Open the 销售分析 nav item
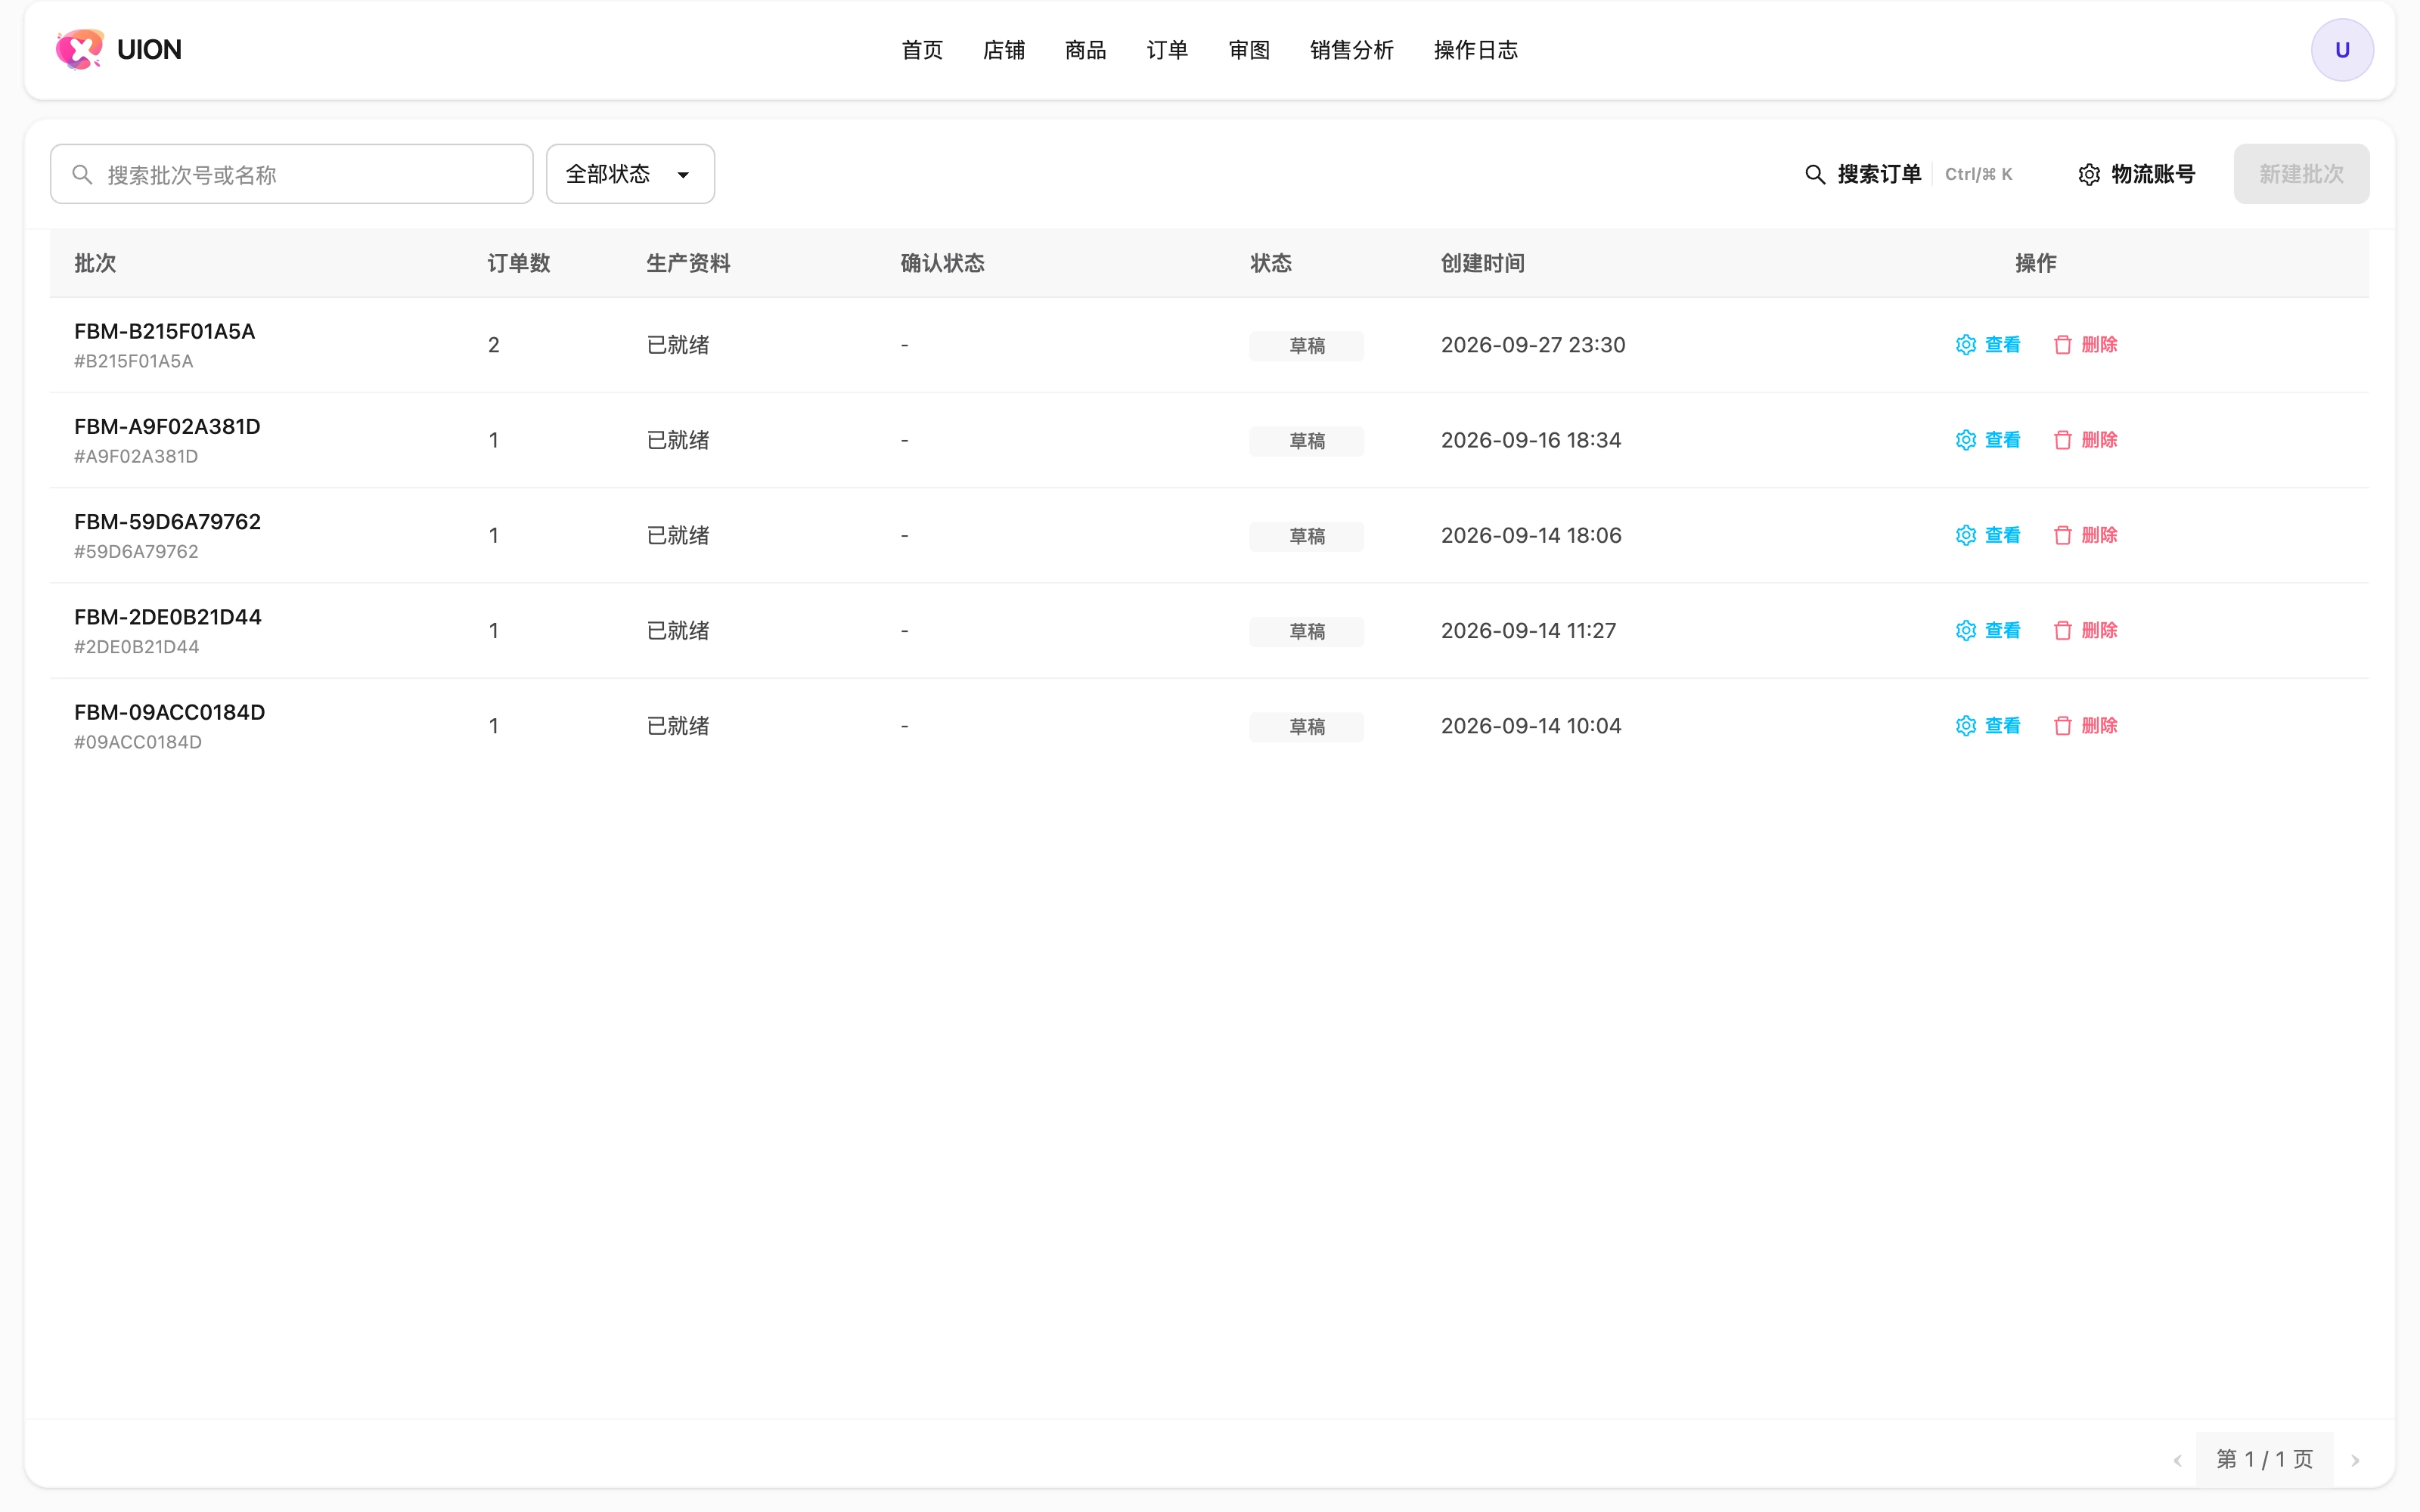This screenshot has height=1512, width=2420. tap(1352, 50)
